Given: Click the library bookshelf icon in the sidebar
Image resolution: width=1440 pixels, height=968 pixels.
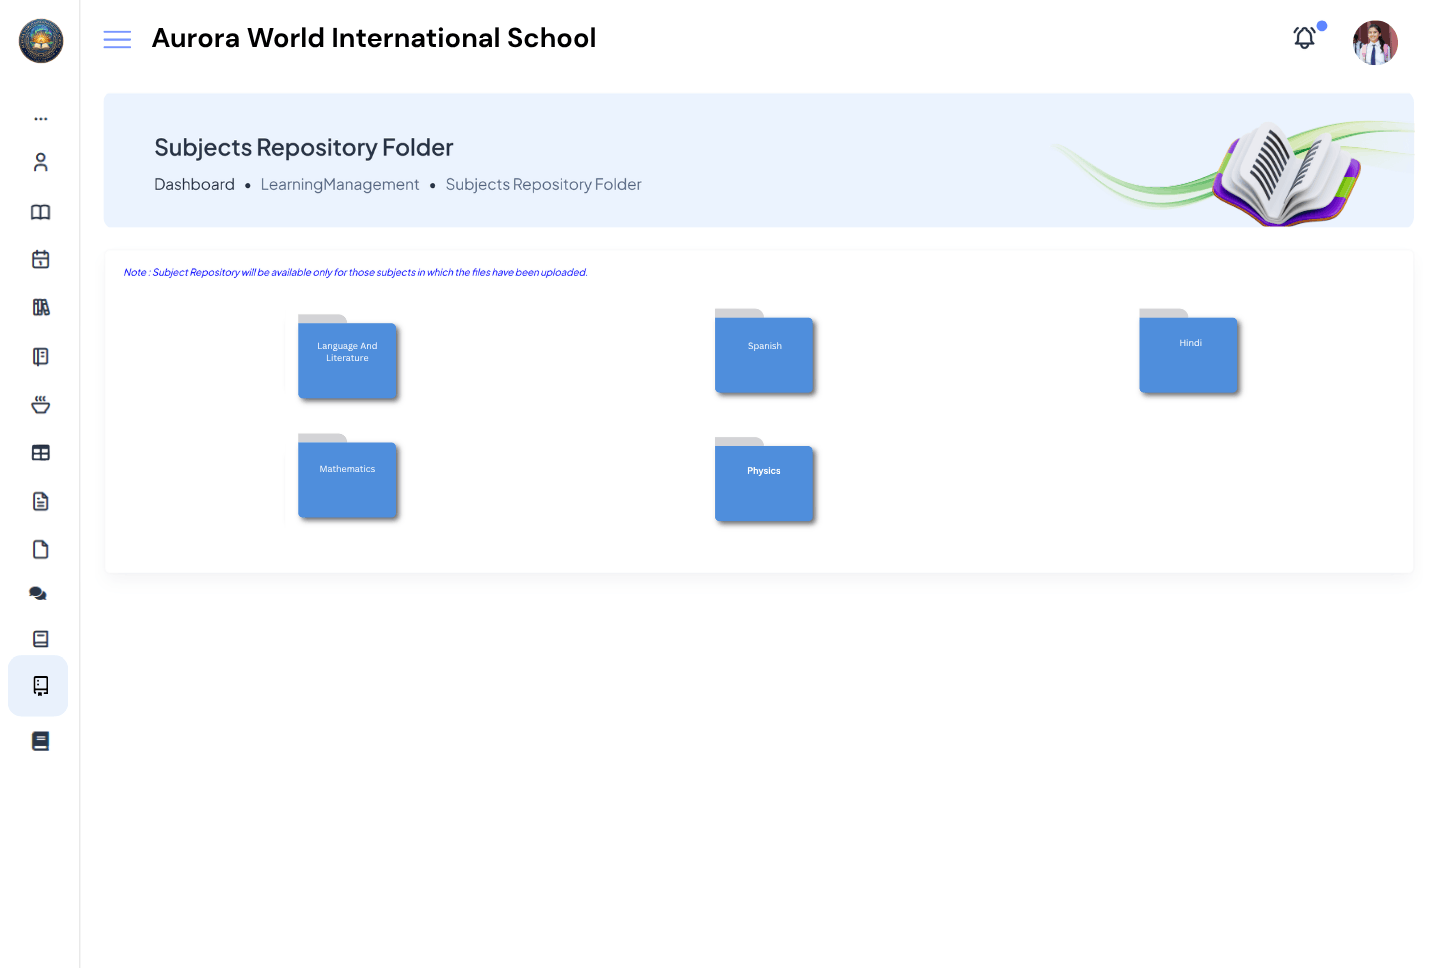Looking at the screenshot, I should tap(40, 307).
